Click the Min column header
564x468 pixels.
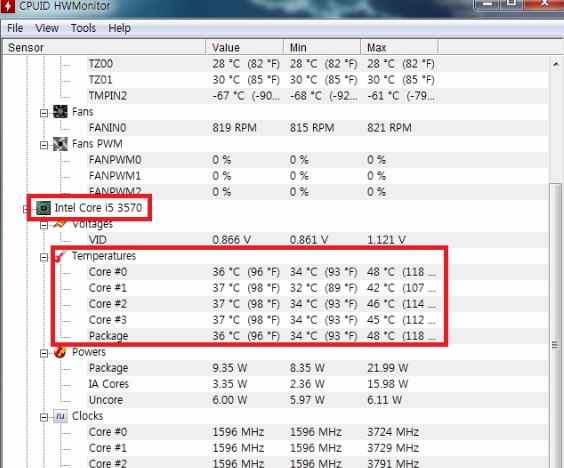click(322, 47)
